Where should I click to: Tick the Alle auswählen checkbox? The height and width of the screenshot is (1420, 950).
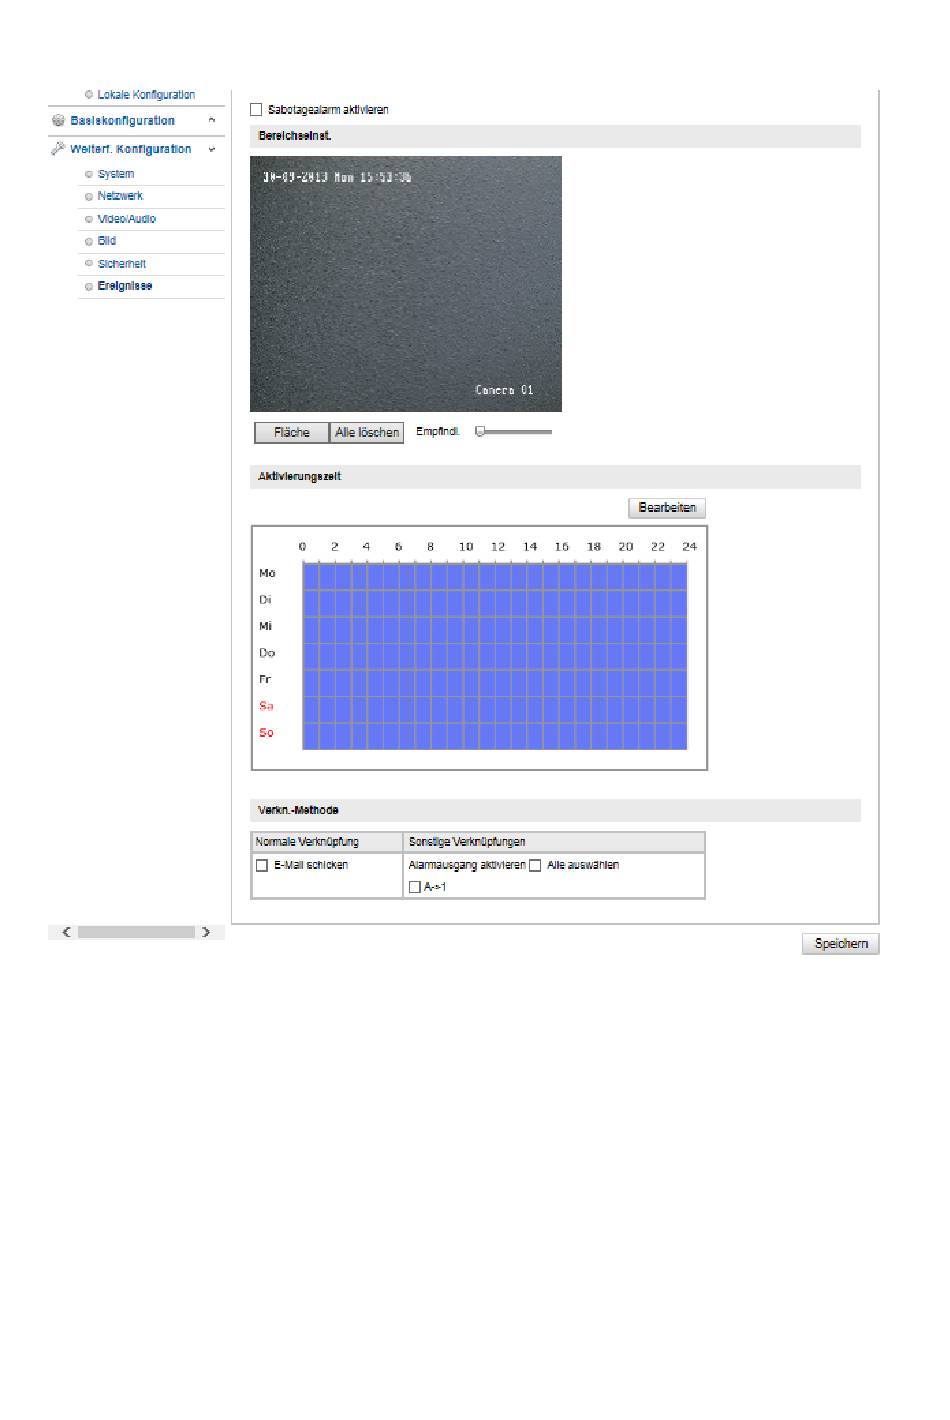click(535, 866)
